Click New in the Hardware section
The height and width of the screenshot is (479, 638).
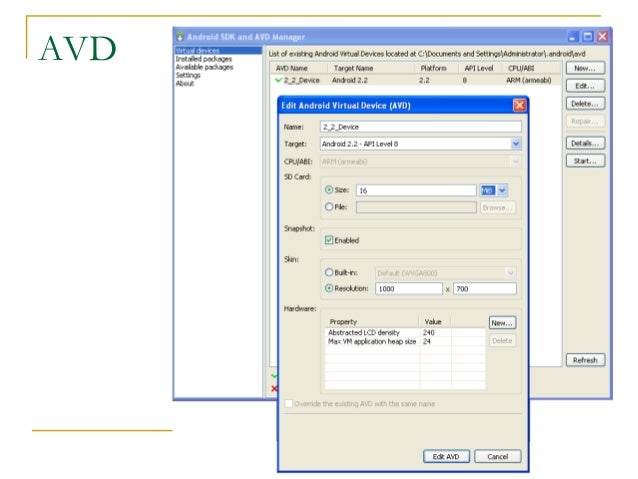(502, 323)
